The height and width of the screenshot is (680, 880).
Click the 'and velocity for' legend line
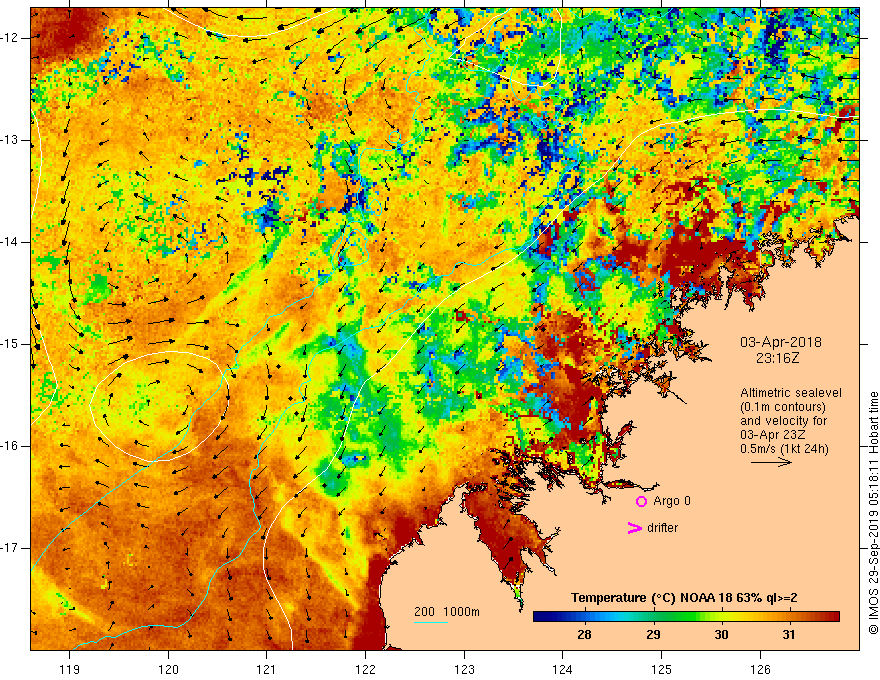783,421
